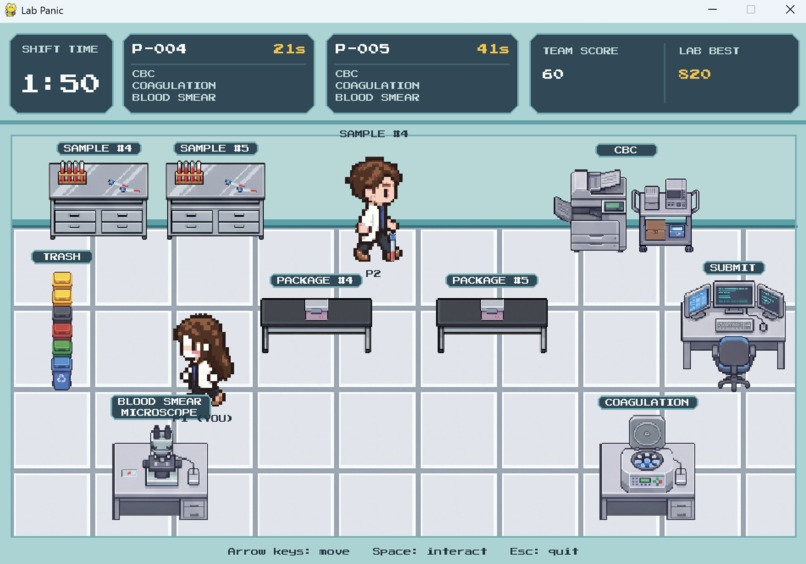This screenshot has width=806, height=564.
Task: Click the submit station center monitor
Action: click(734, 296)
